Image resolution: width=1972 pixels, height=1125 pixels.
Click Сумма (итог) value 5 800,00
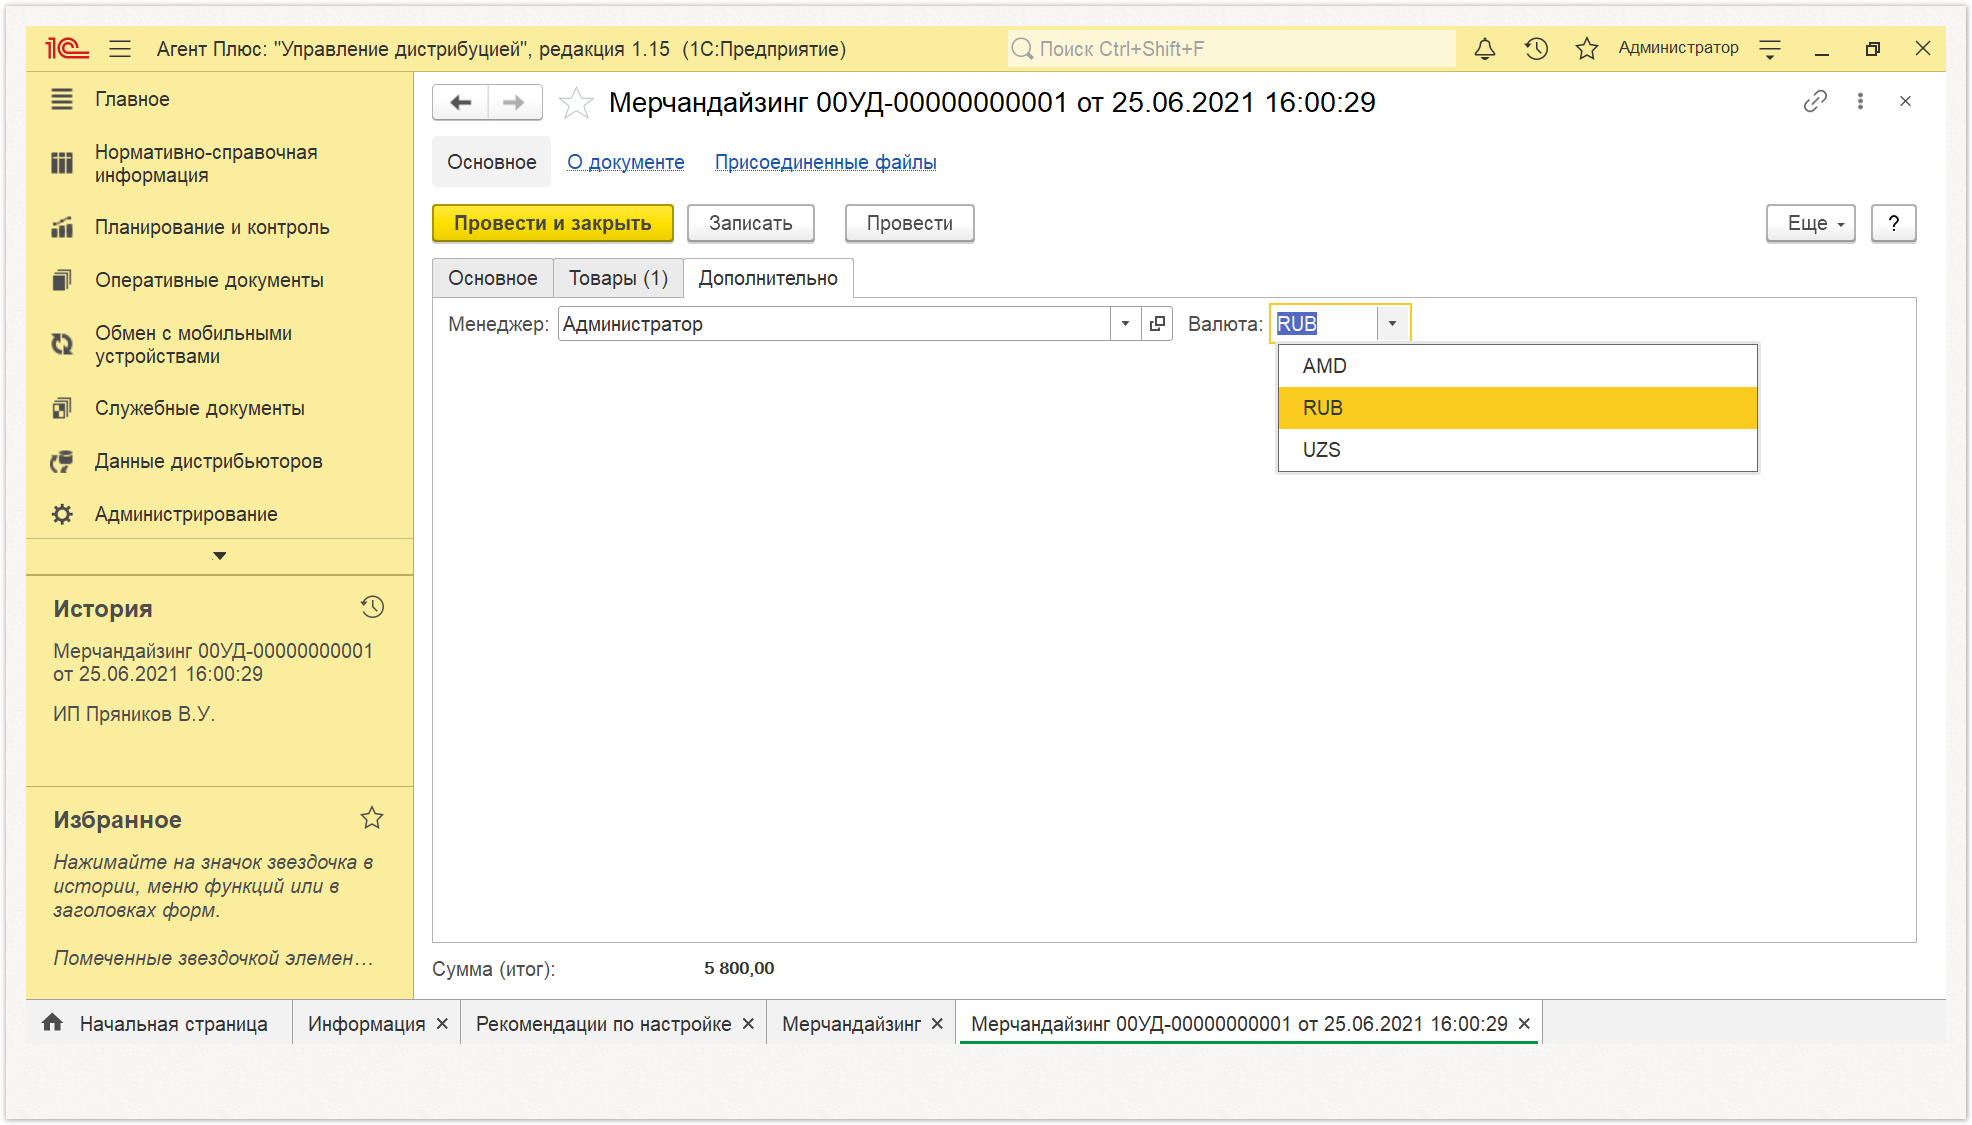(x=739, y=968)
